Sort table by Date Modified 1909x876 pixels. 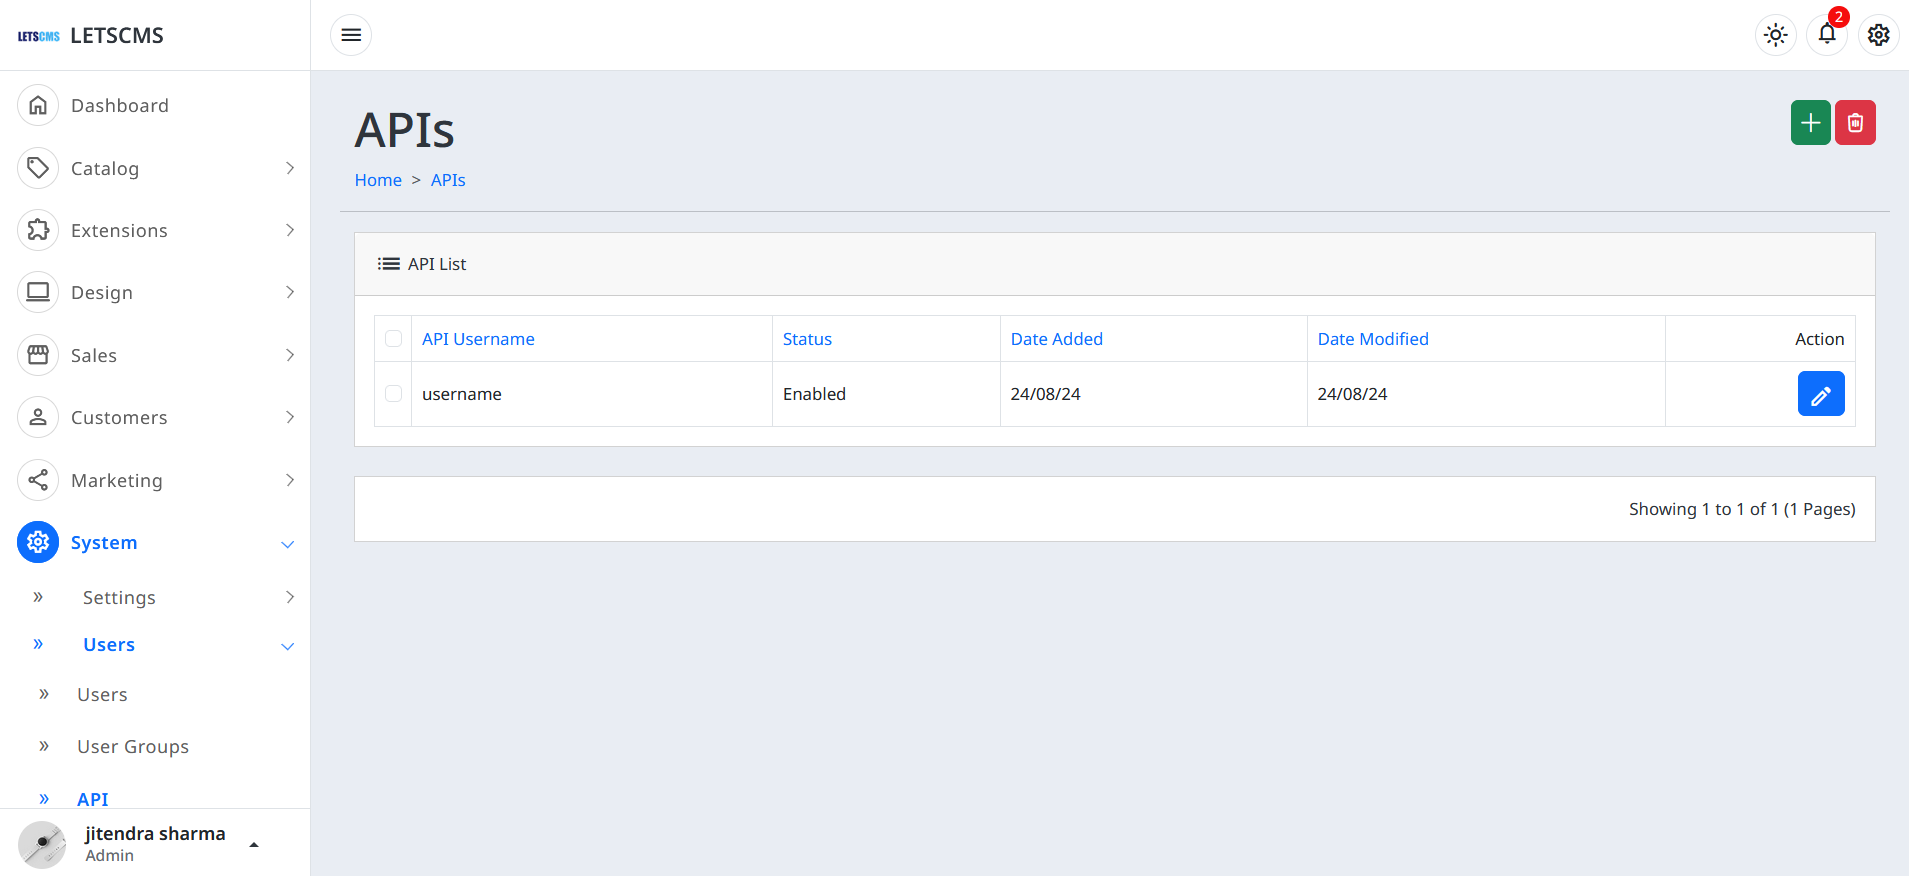pyautogui.click(x=1372, y=339)
